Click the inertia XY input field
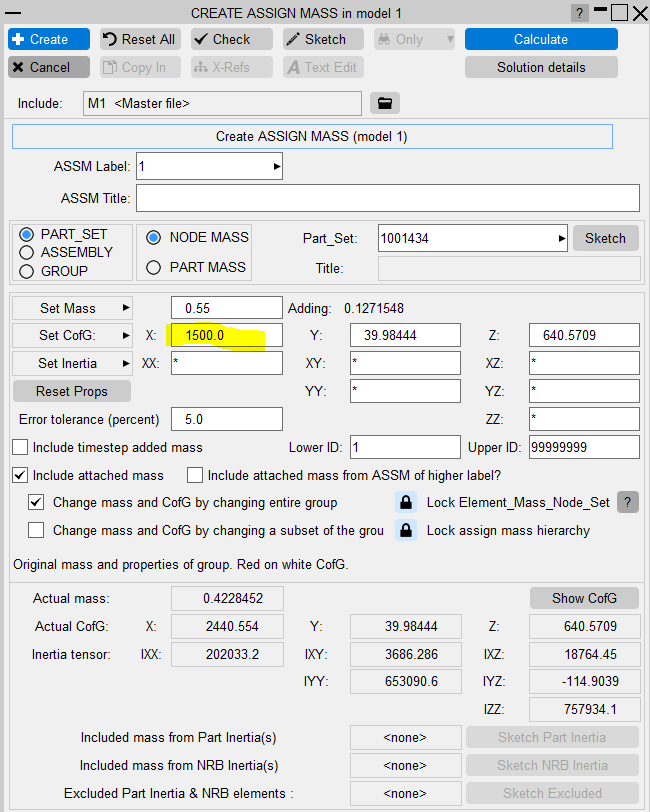Viewport: 650px width, 812px height. (x=405, y=363)
